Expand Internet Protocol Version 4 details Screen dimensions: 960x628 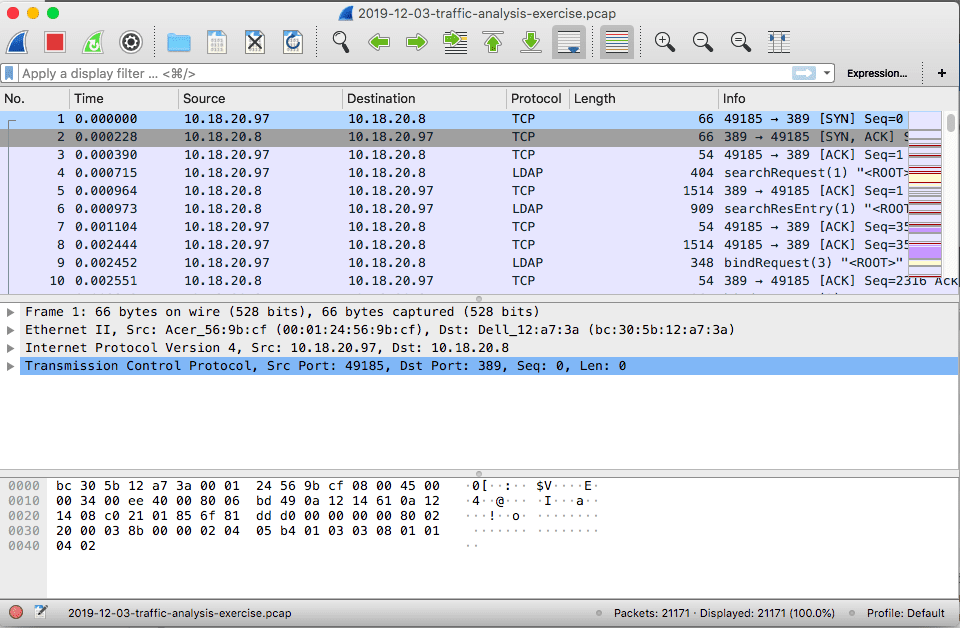(x=10, y=348)
